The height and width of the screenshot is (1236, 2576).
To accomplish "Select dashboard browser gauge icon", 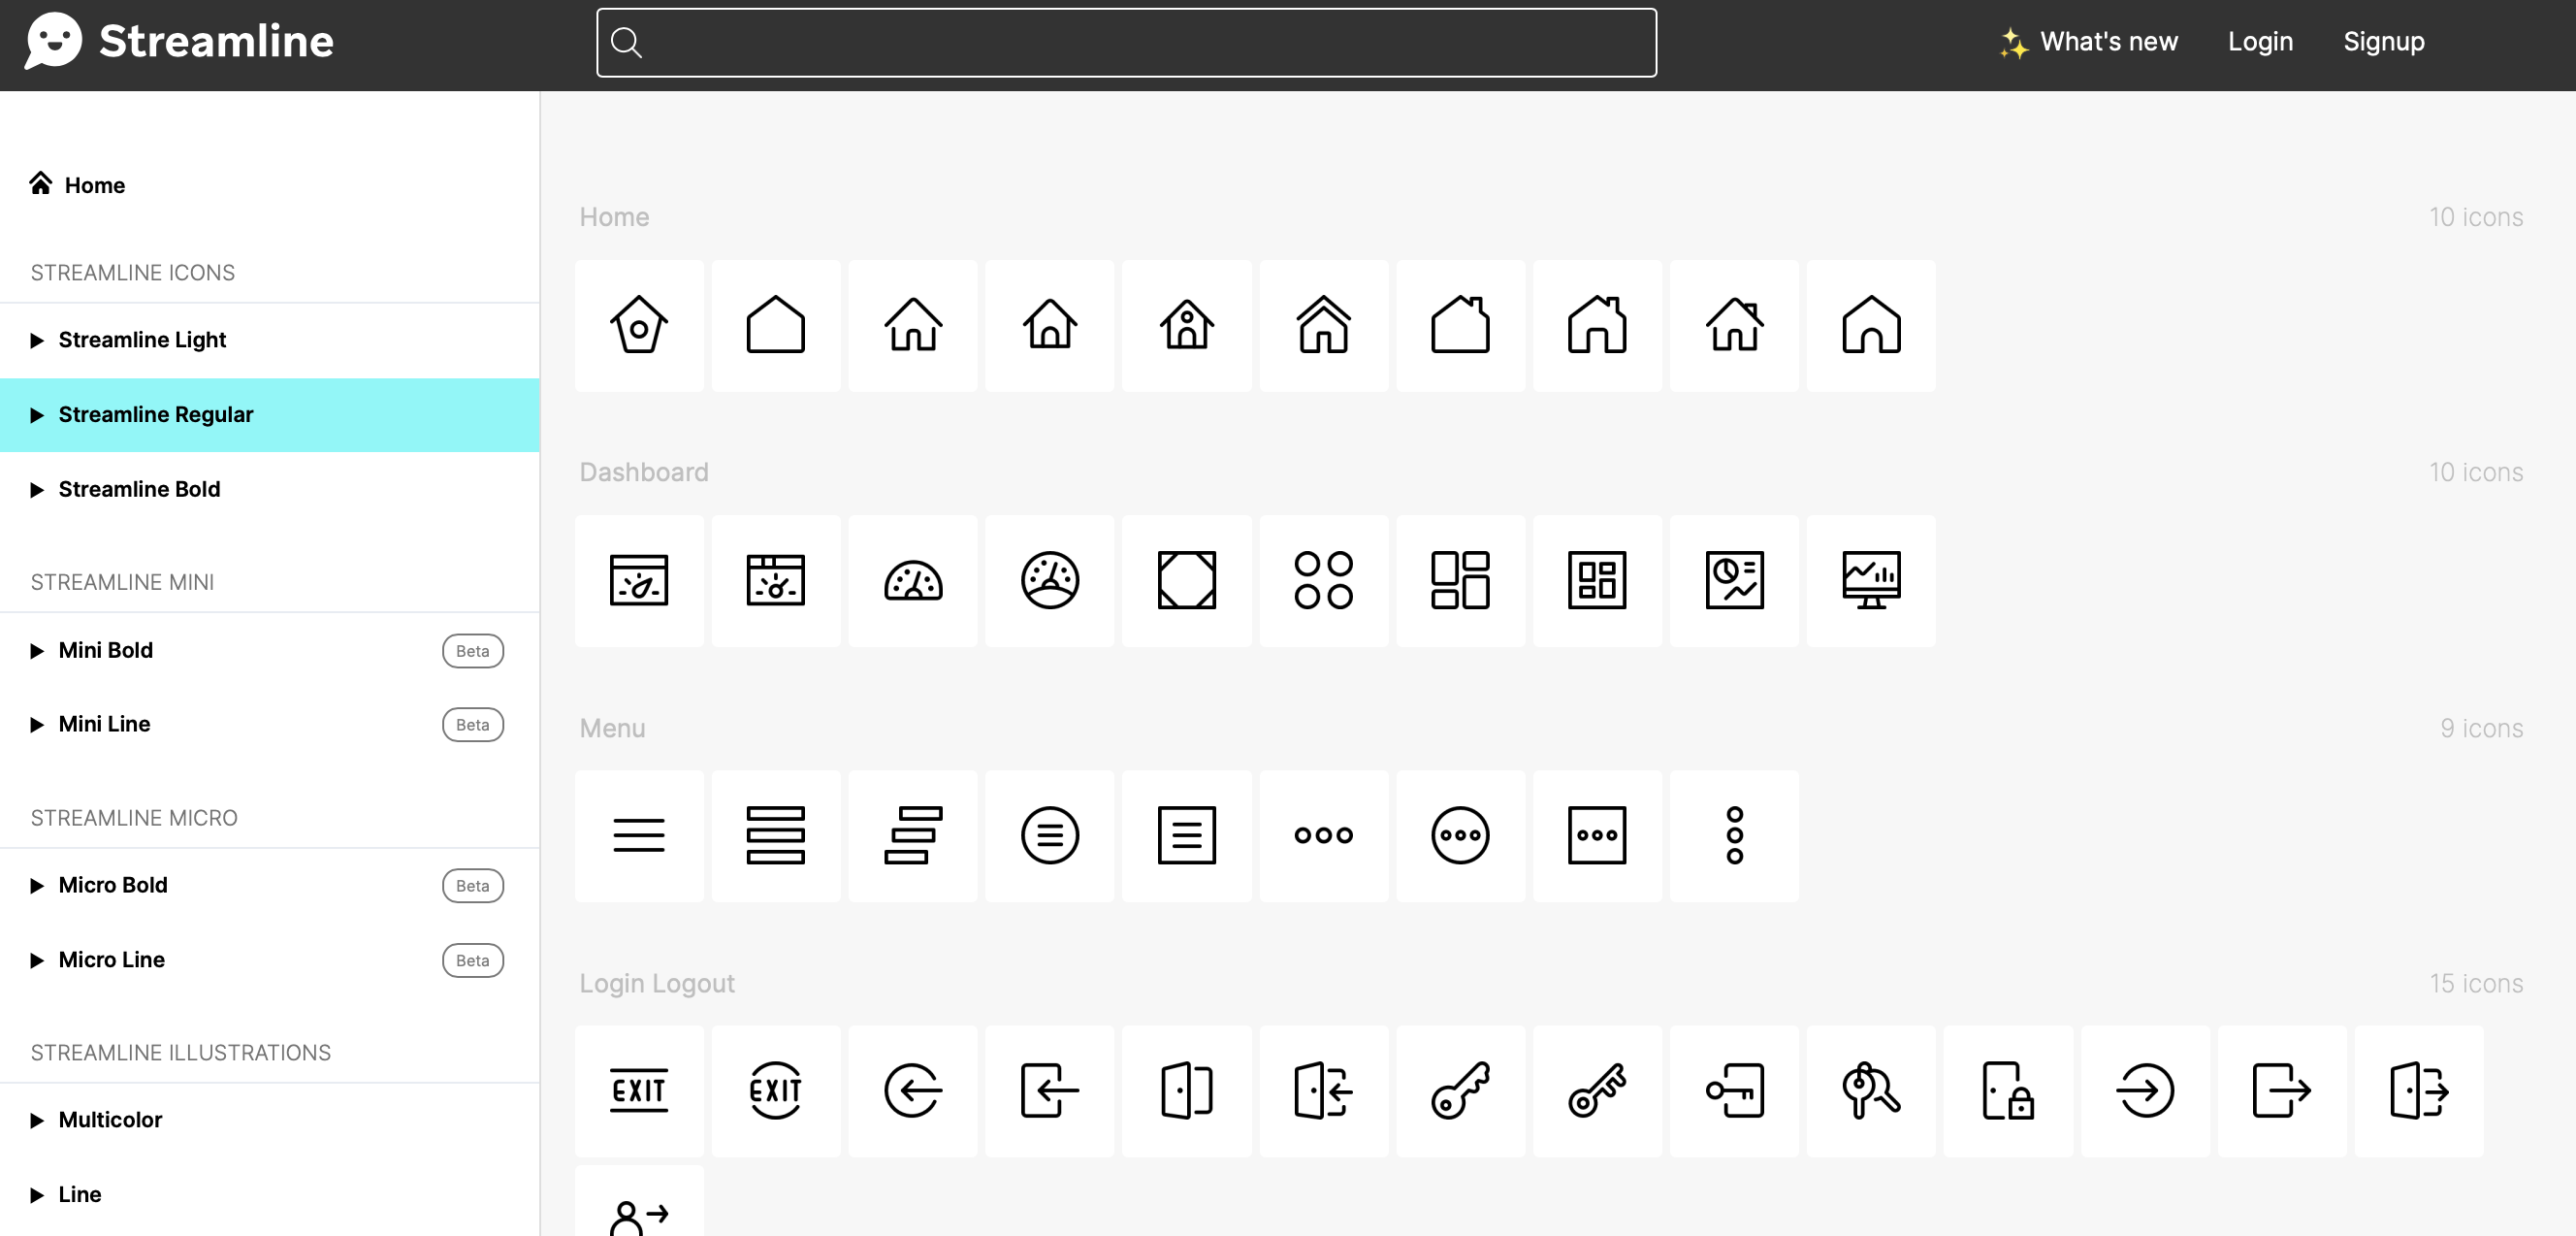I will click(x=638, y=581).
